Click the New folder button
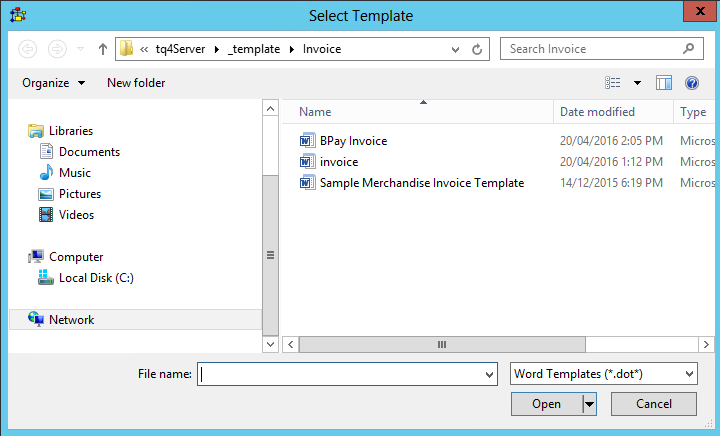The height and width of the screenshot is (436, 720). pos(136,83)
